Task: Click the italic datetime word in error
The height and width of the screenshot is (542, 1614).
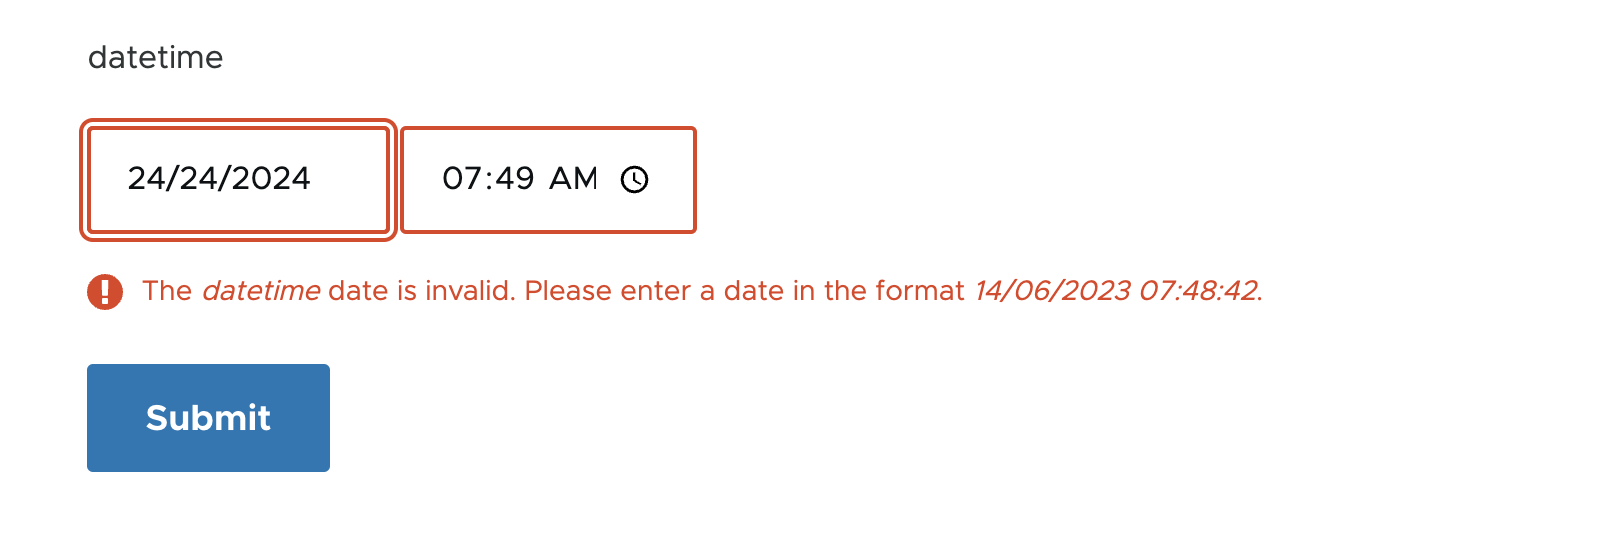Action: pyautogui.click(x=261, y=291)
